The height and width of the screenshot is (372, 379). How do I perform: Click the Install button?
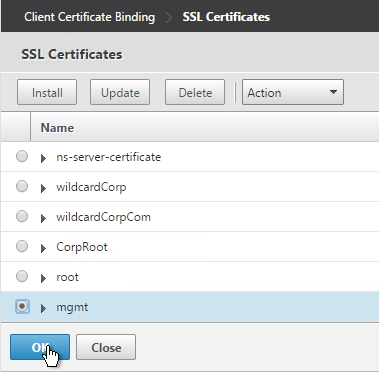47,92
